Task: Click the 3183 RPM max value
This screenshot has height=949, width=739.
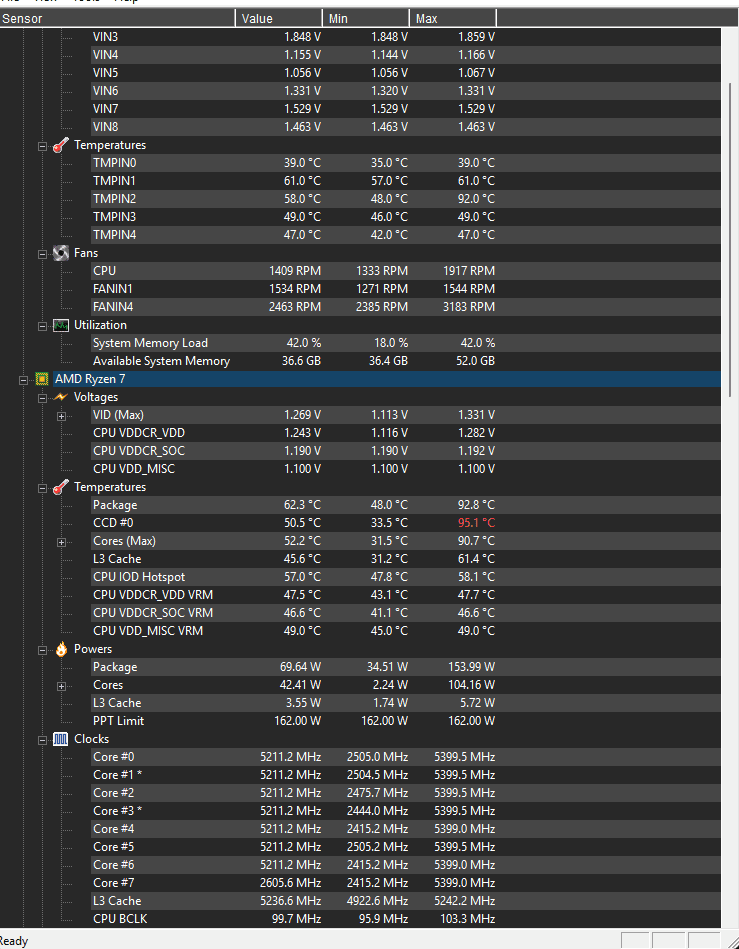Action: (x=469, y=307)
